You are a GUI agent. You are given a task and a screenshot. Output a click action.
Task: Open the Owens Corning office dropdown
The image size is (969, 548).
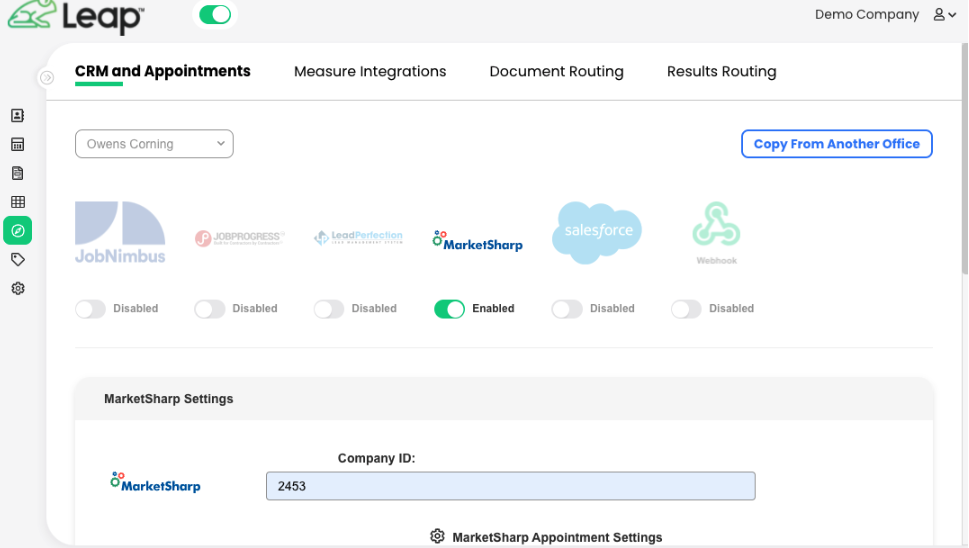coord(154,144)
